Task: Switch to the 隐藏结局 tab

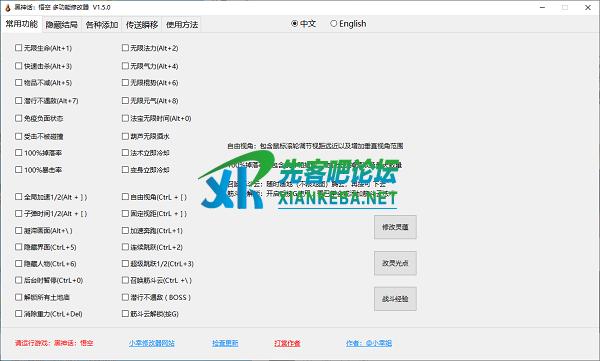Action: (x=61, y=25)
